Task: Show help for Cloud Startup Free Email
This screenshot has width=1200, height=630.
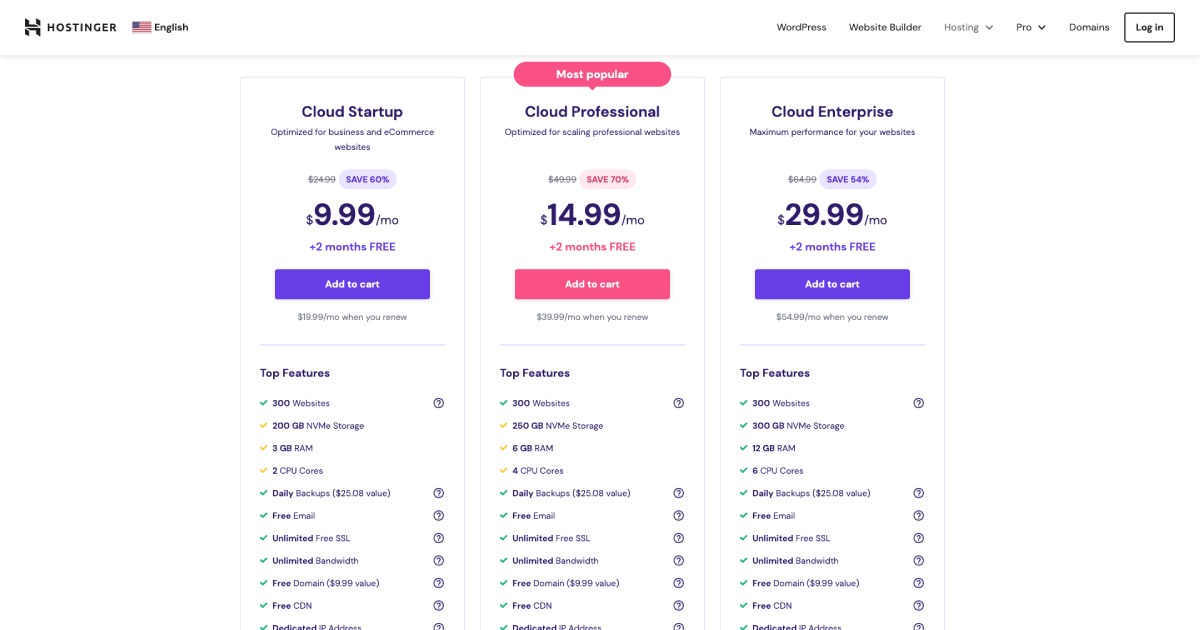Action: click(x=438, y=516)
